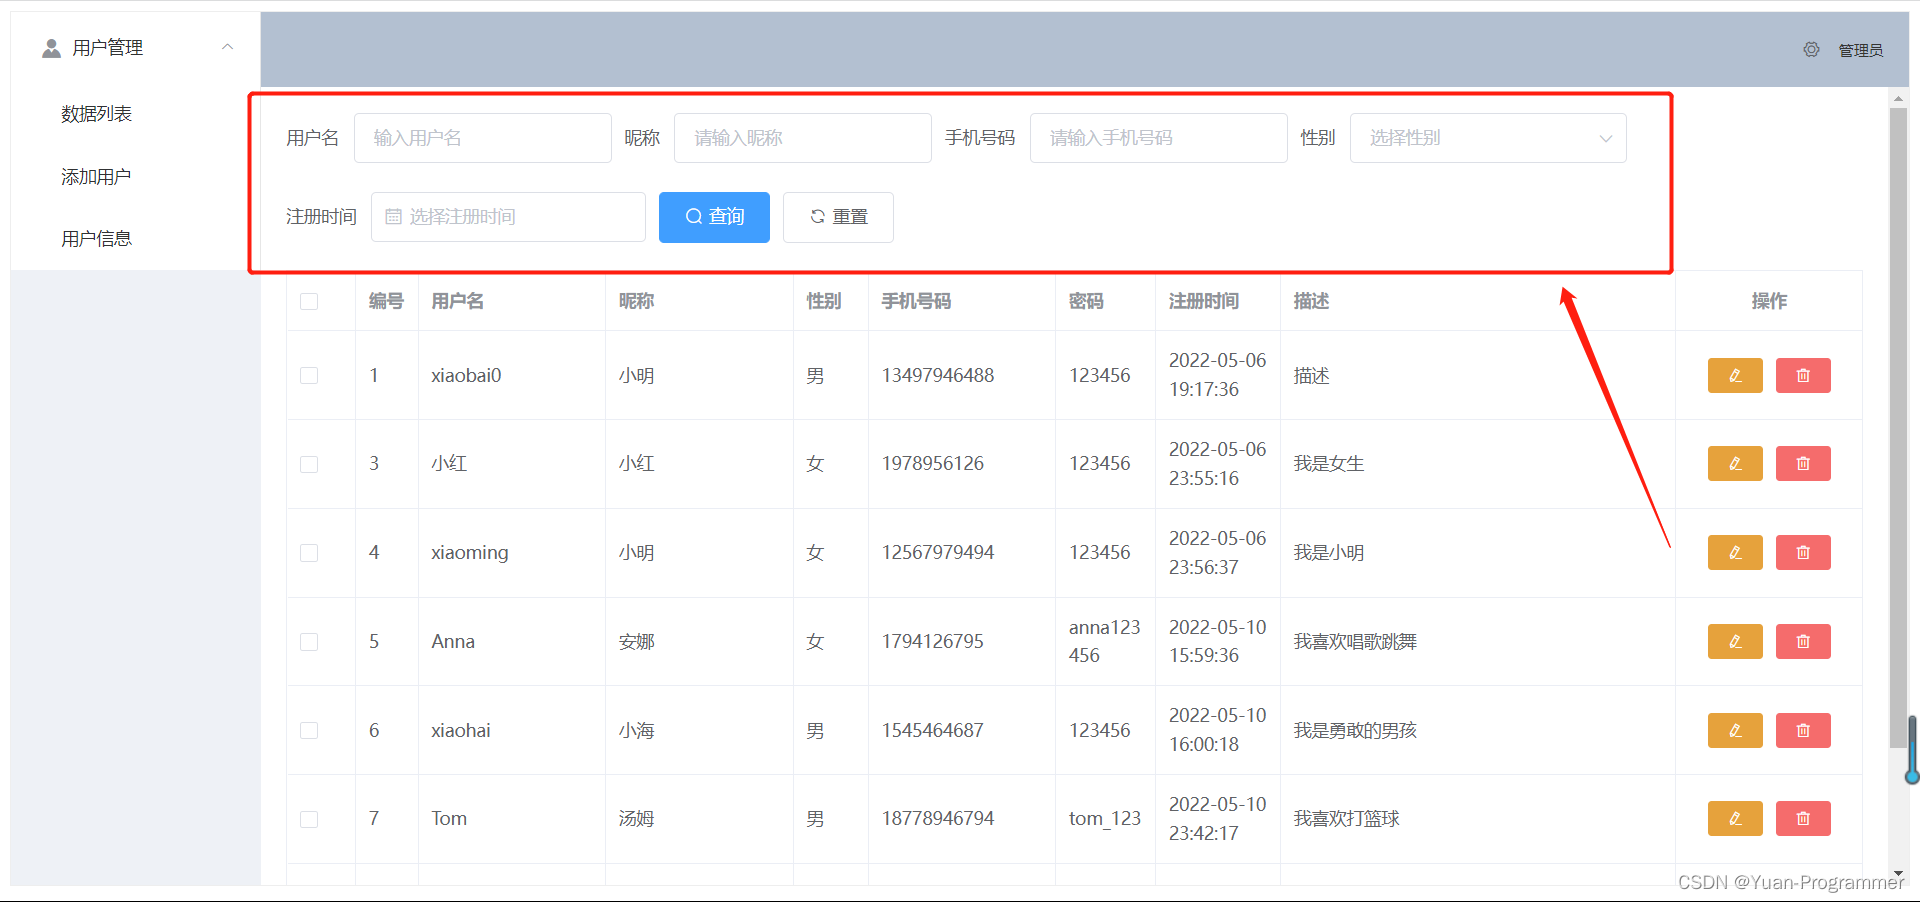Viewport: 1920px width, 902px height.
Task: Click the 昵称 column header in table
Action: tap(637, 301)
